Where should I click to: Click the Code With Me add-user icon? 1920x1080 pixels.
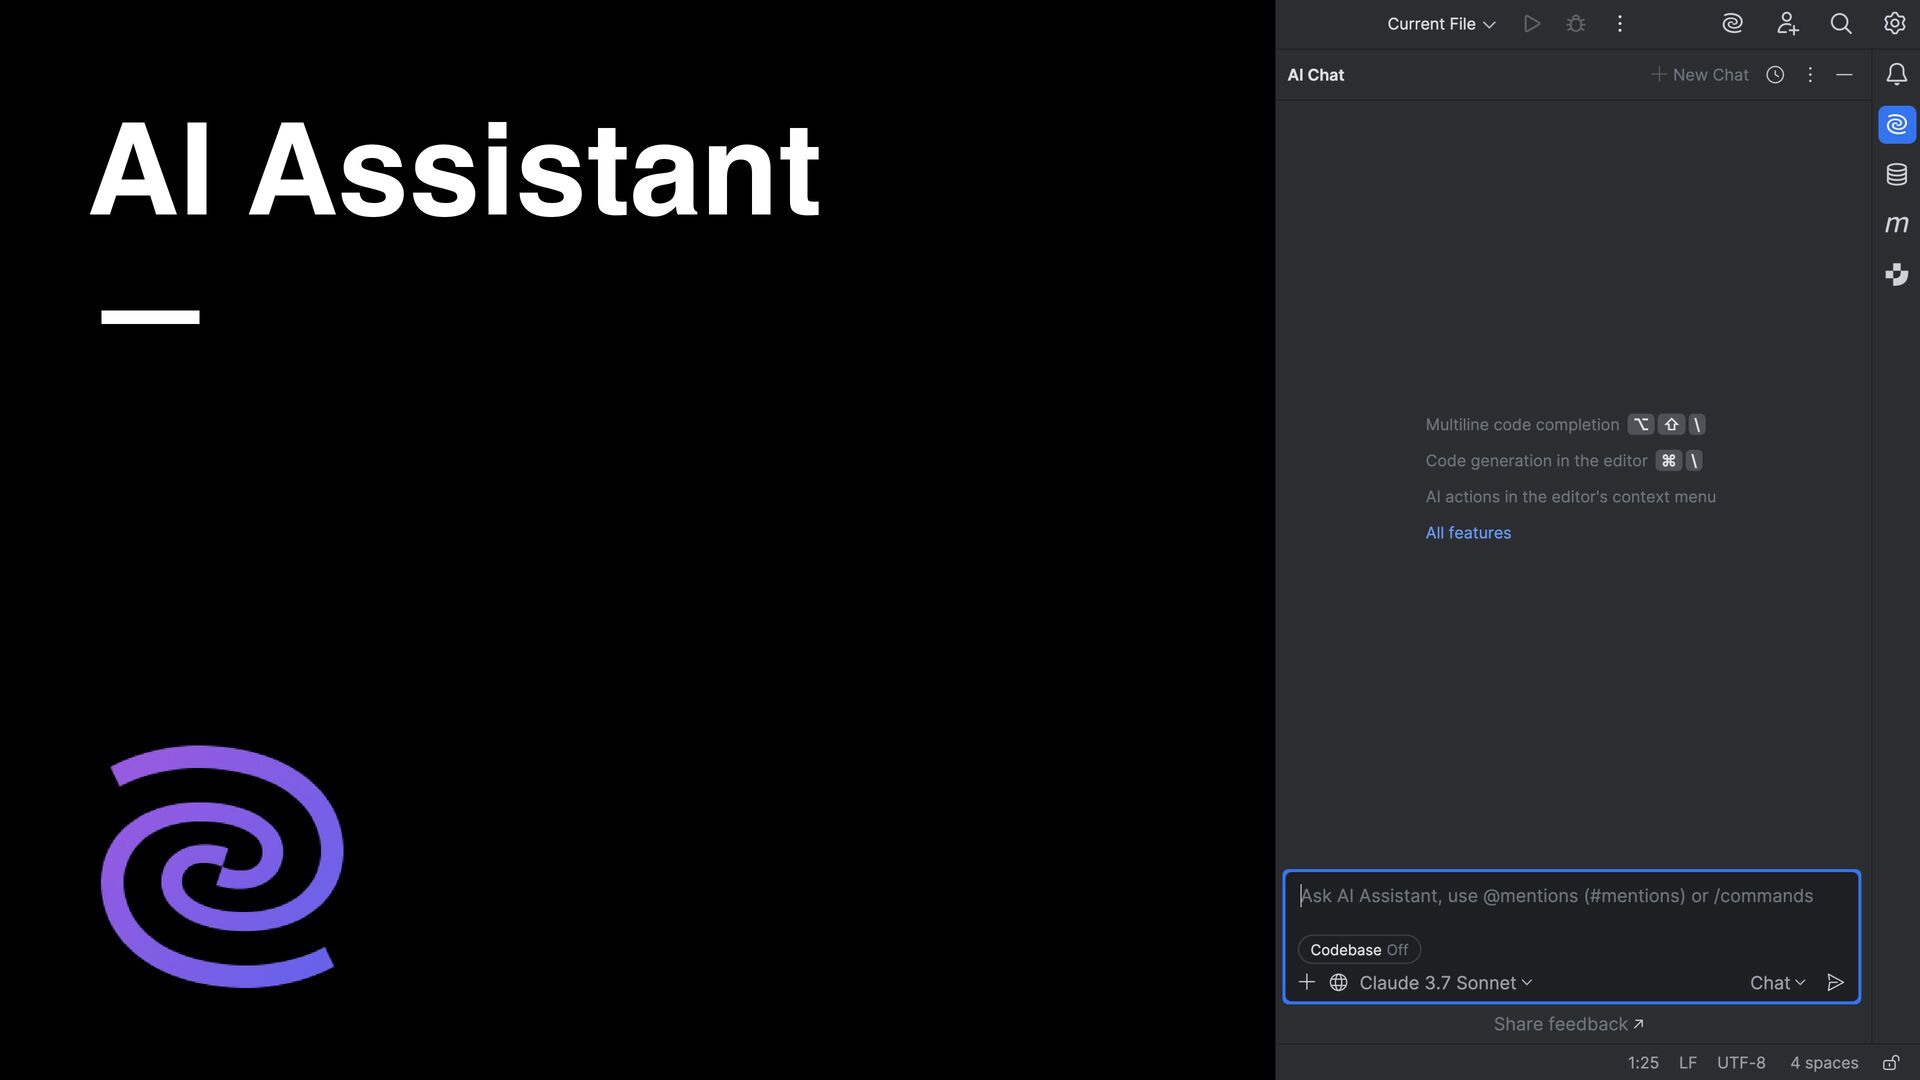click(x=1788, y=23)
